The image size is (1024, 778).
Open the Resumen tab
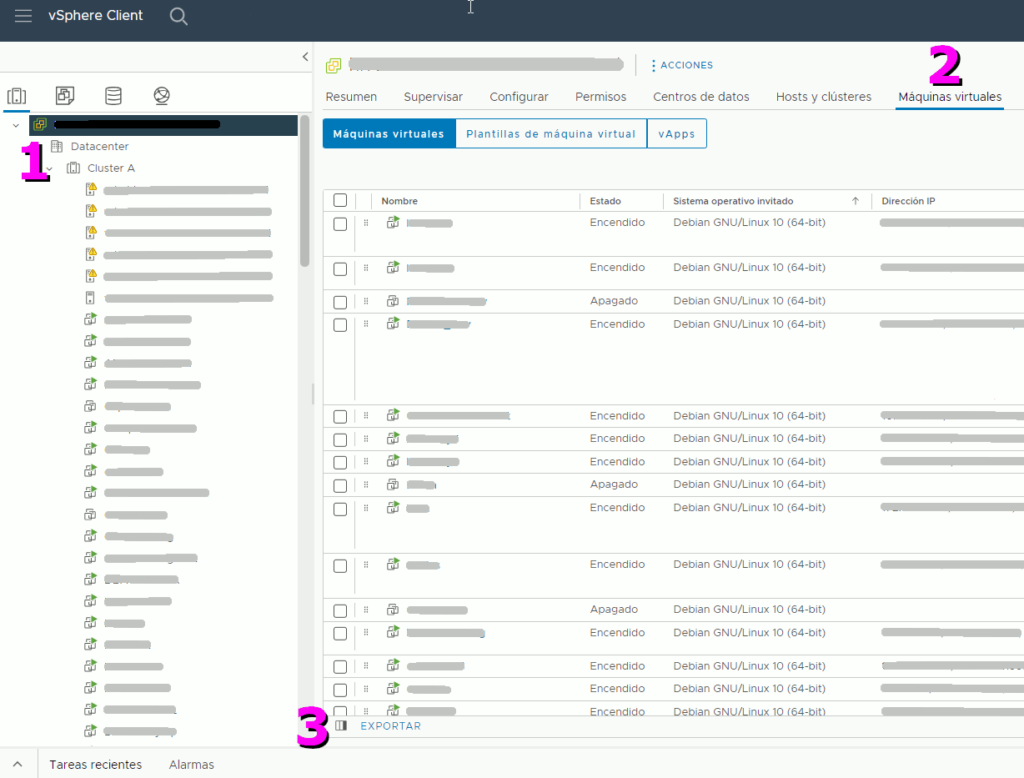point(351,97)
